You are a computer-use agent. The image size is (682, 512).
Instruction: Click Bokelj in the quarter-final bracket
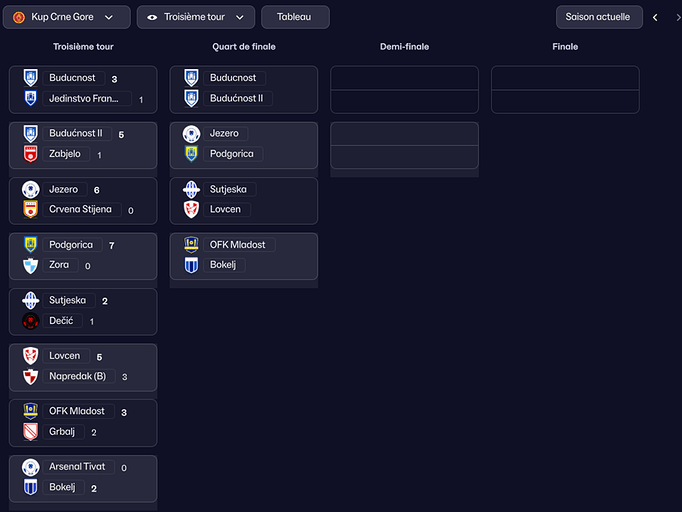[223, 265]
